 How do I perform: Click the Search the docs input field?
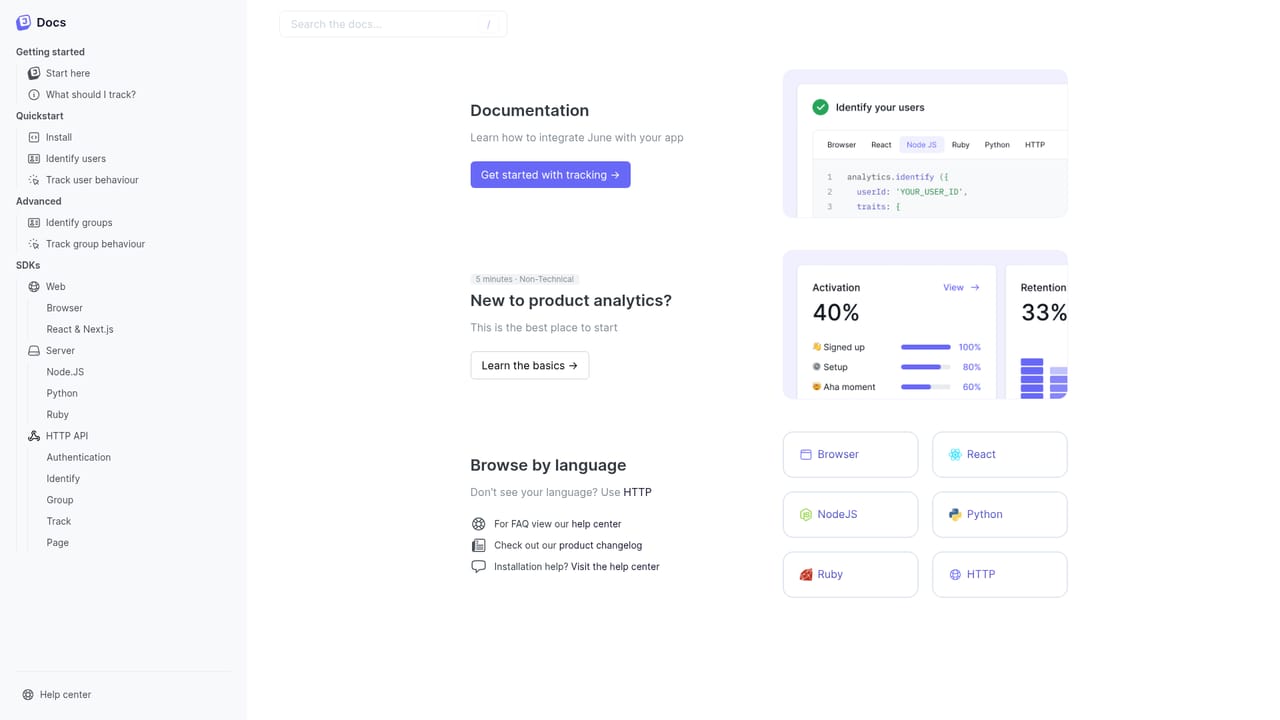(x=393, y=24)
